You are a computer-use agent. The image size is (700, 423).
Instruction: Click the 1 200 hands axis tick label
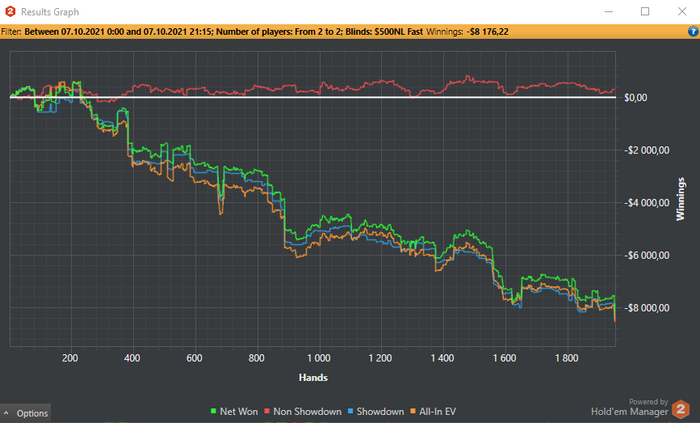(x=380, y=358)
